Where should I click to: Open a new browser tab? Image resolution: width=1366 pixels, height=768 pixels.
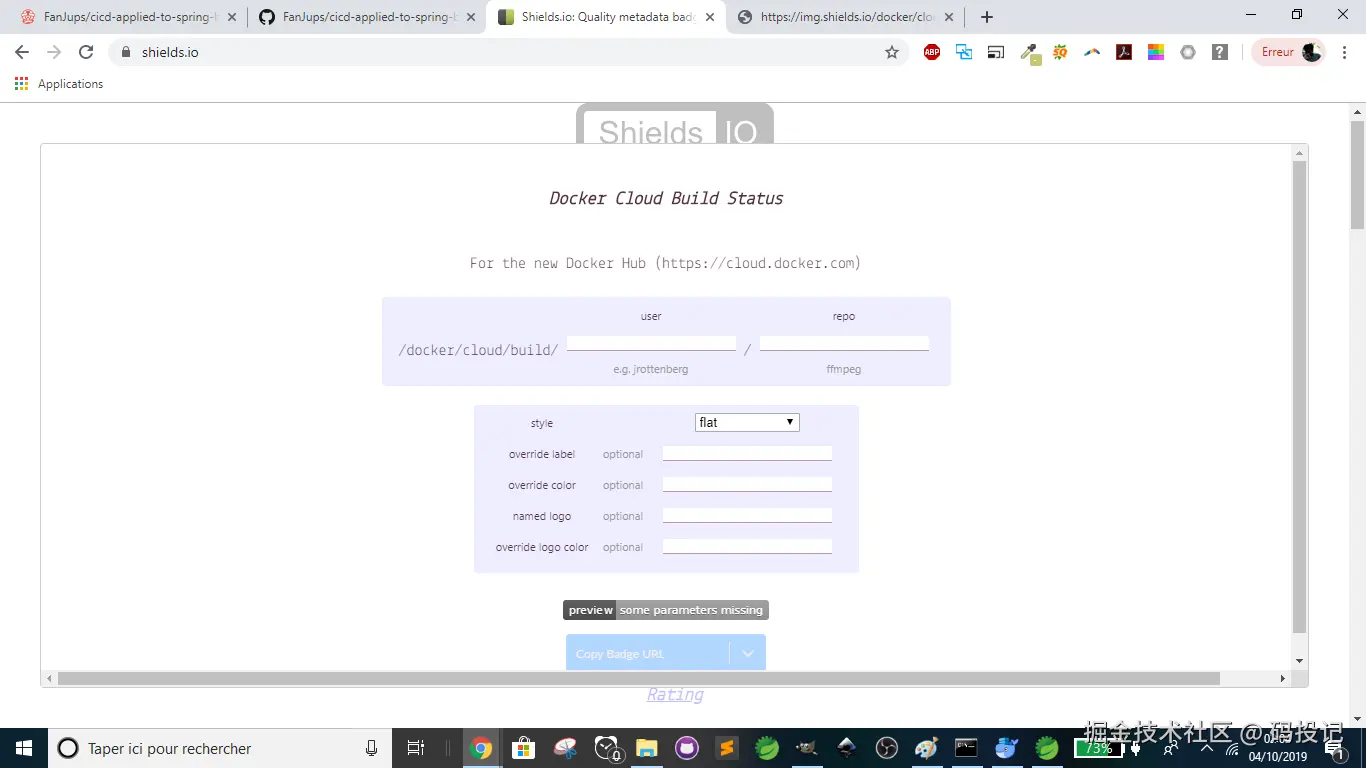[x=987, y=17]
